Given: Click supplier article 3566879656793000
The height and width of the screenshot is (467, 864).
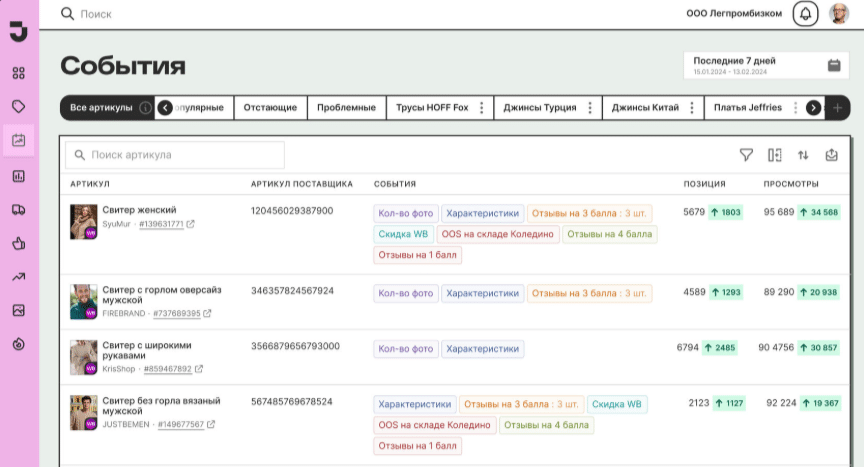Looking at the screenshot, I should pos(295,346).
